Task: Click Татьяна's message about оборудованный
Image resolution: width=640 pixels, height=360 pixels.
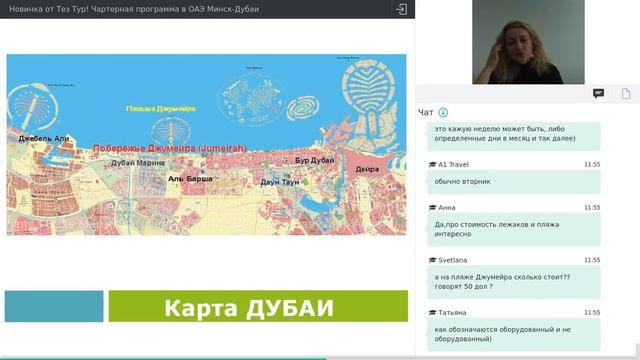Action: [x=513, y=334]
